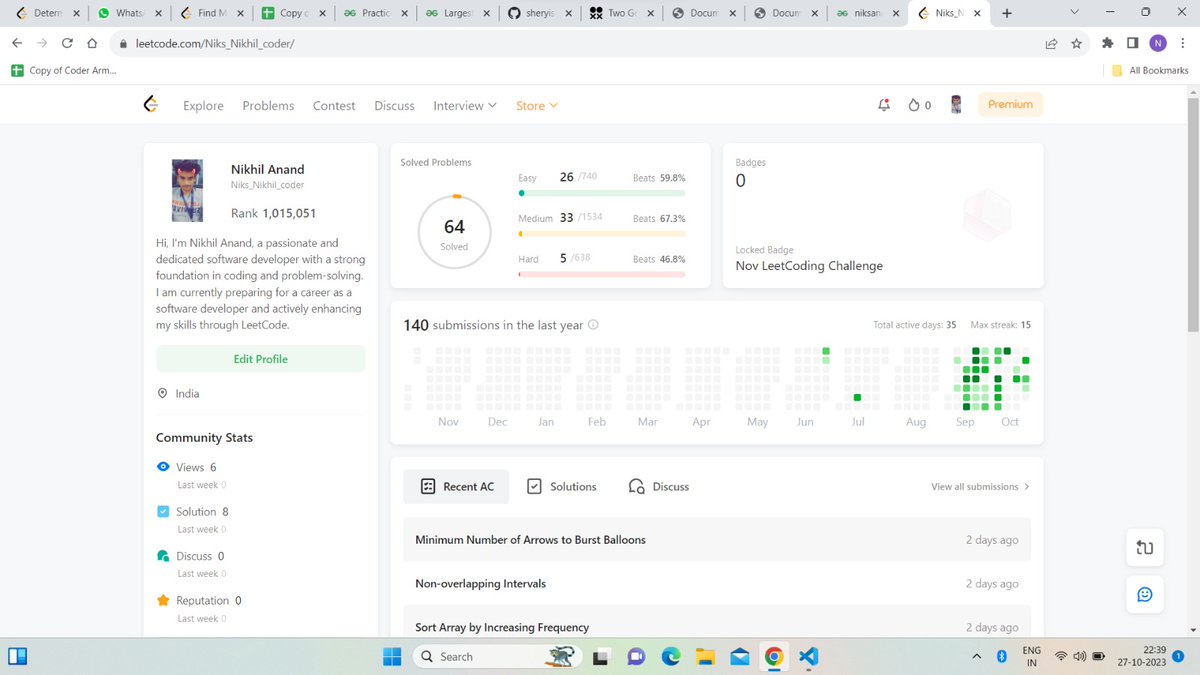Bookmark this page with star icon

[1076, 44]
